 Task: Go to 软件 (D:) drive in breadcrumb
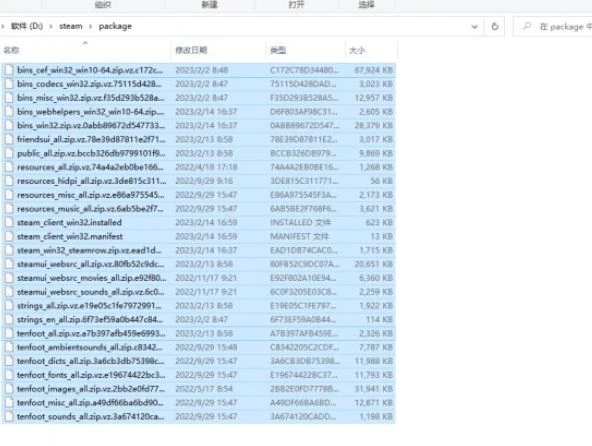coord(26,26)
